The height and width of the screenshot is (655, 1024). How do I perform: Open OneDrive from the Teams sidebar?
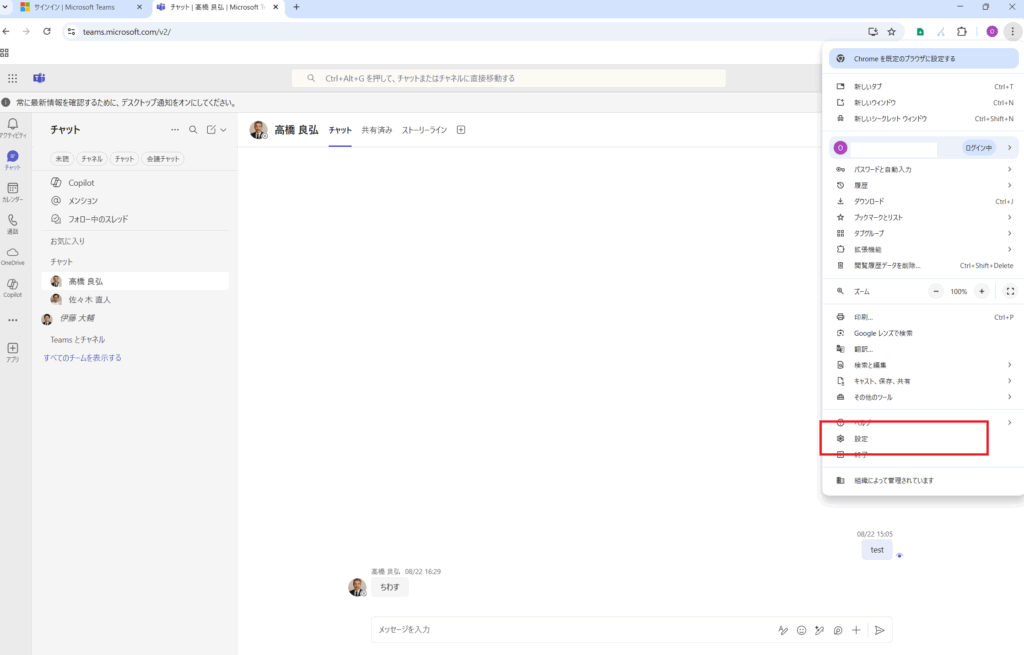(x=13, y=256)
